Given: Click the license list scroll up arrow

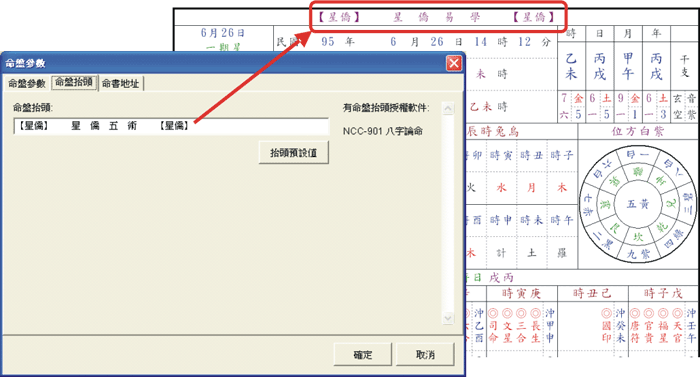Looking at the screenshot, I should pos(448,108).
